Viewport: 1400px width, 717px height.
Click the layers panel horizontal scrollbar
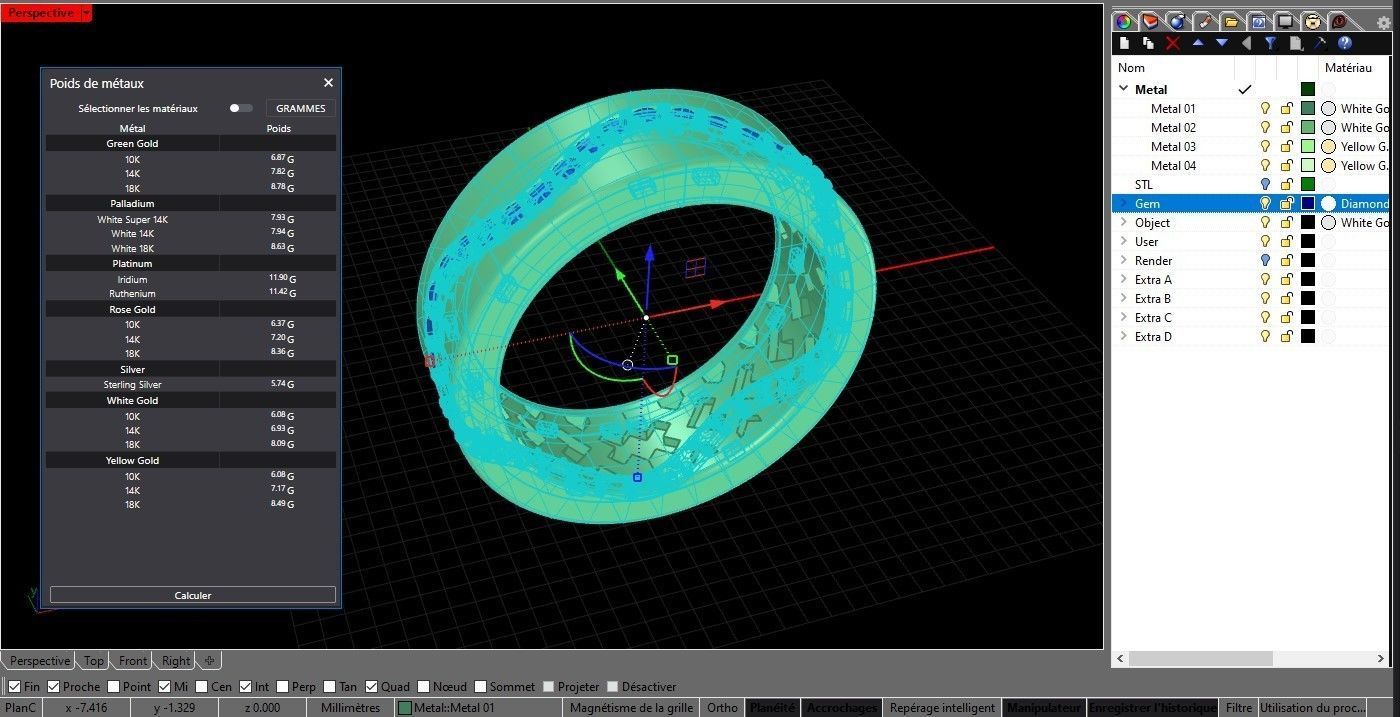click(x=1200, y=659)
